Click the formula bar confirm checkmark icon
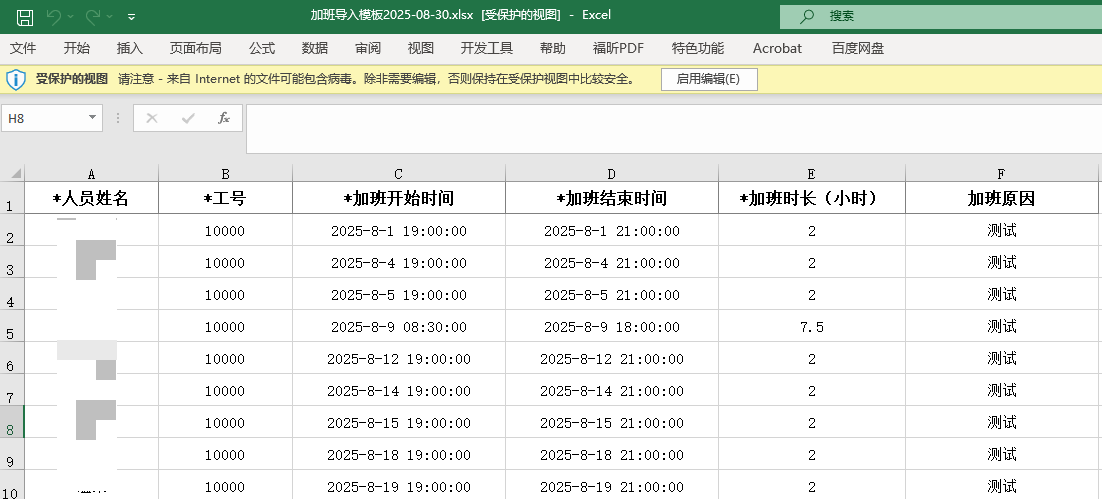The width and height of the screenshot is (1102, 499). pyautogui.click(x=188, y=118)
